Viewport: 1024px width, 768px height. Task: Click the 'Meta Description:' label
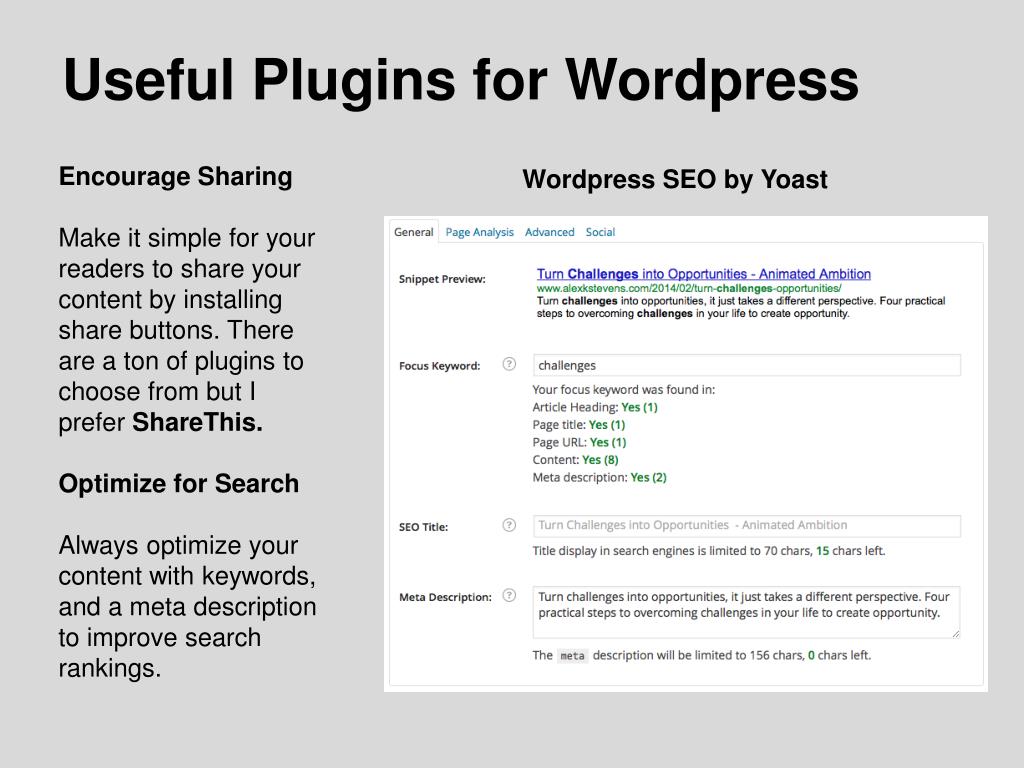click(445, 597)
